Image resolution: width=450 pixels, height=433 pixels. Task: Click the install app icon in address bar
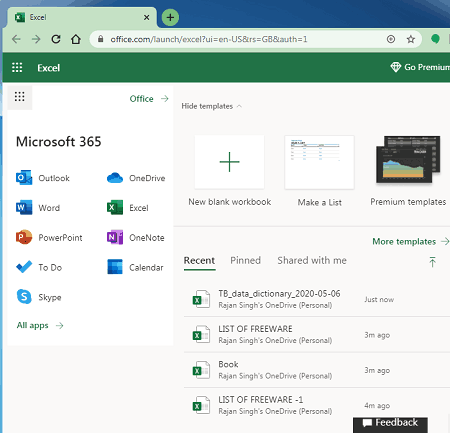(x=391, y=39)
